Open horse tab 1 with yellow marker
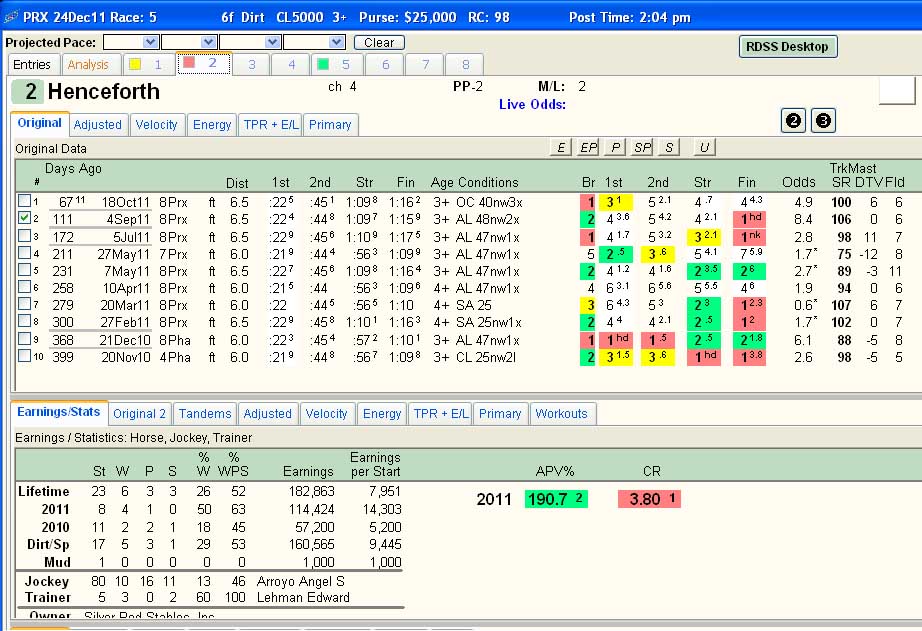Viewport: 922px width, 631px height. pos(149,65)
